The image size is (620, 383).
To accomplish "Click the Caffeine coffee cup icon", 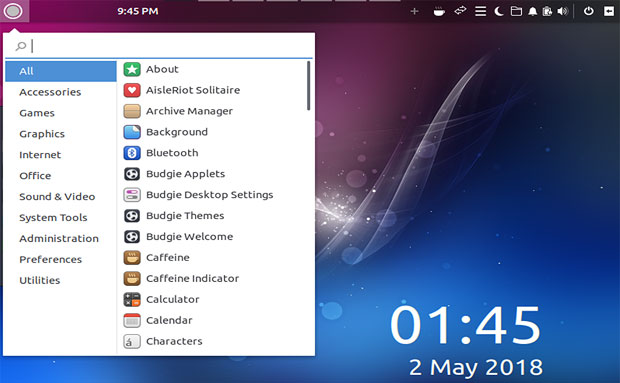I will 132,258.
